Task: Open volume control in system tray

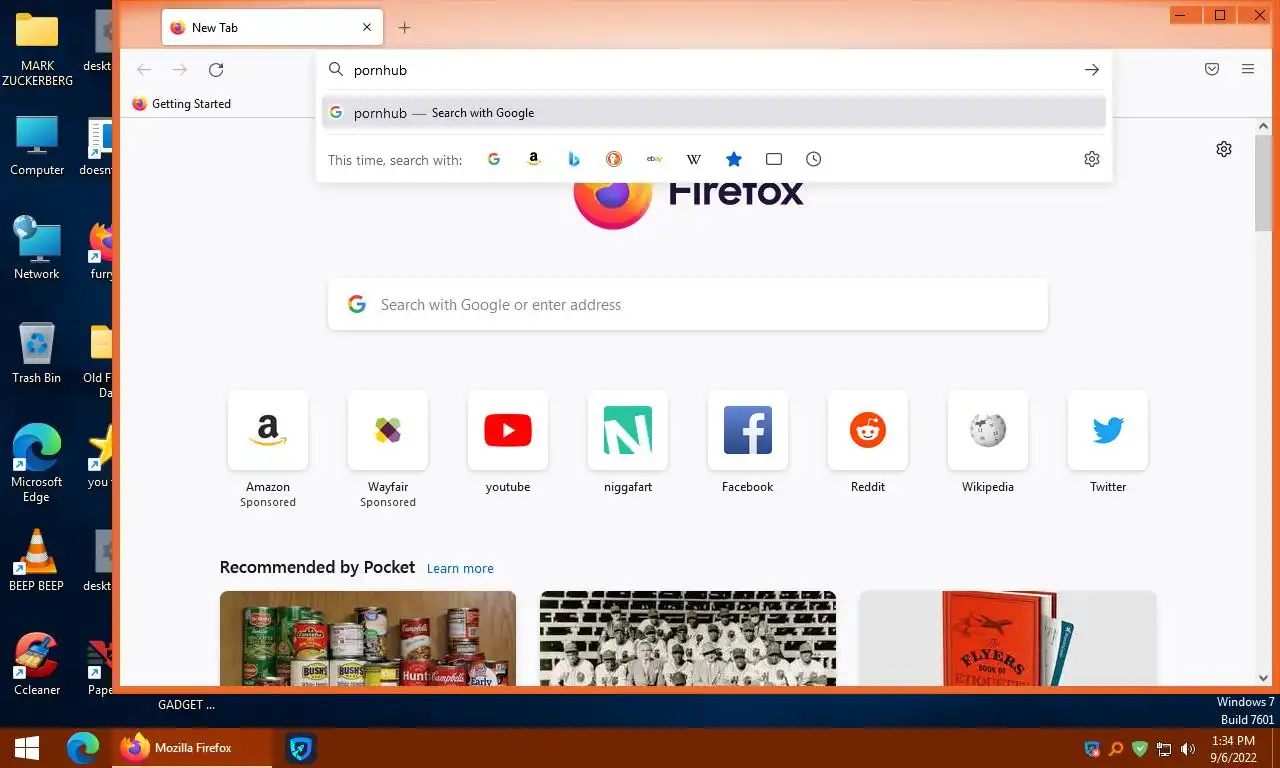Action: click(x=1188, y=749)
